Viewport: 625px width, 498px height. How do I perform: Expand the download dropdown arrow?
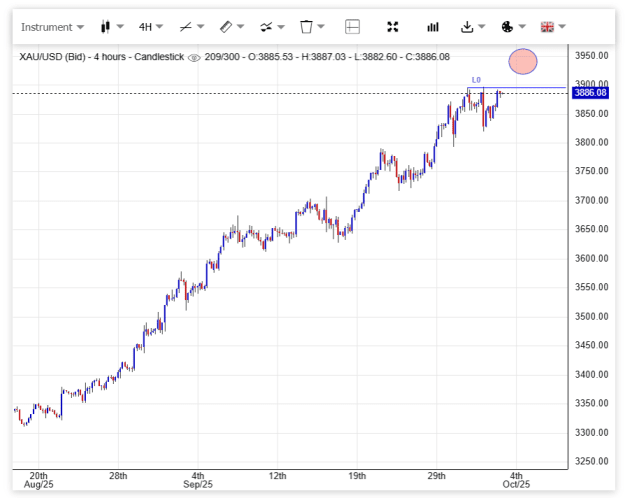(x=482, y=27)
